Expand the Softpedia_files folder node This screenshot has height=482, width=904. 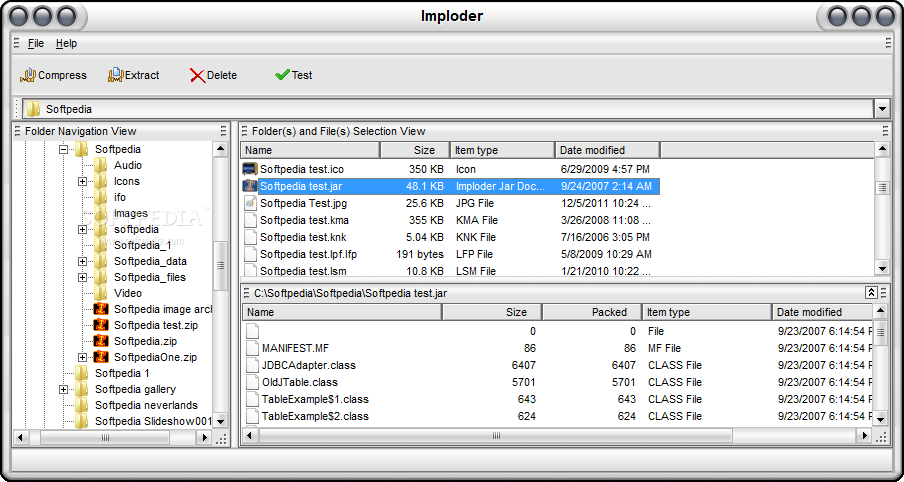click(x=82, y=277)
